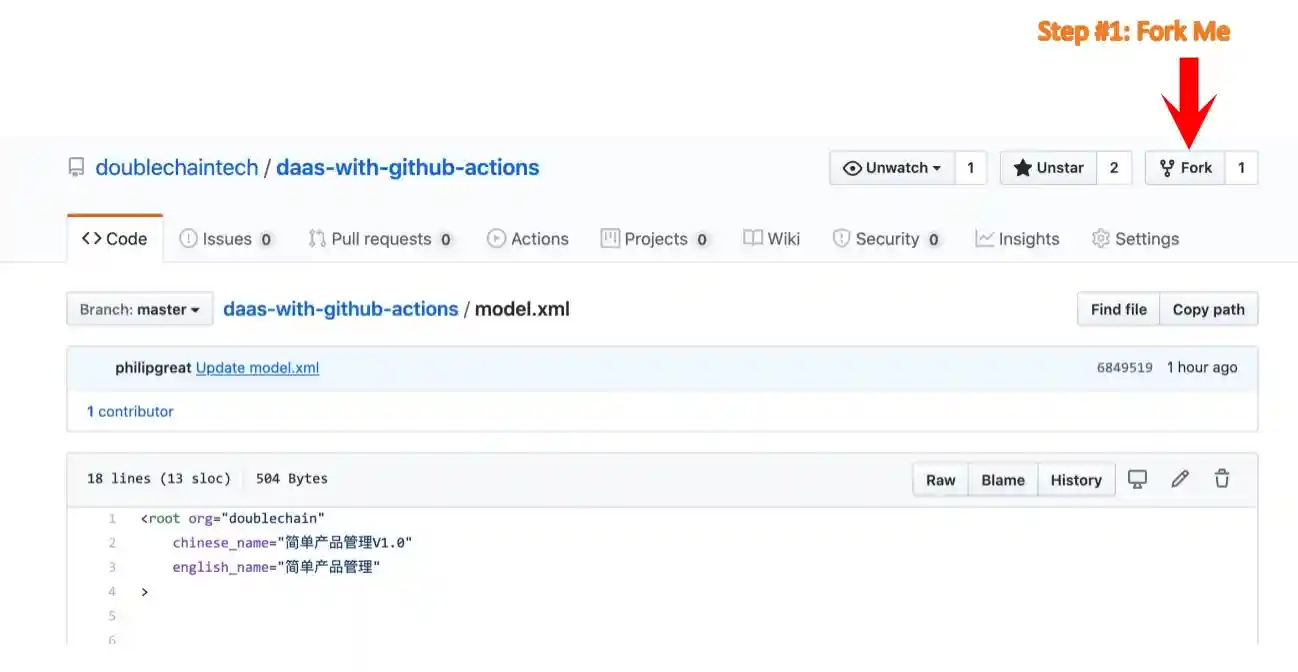Open the Pull requests tab
Image resolution: width=1298 pixels, height=672 pixels.
[x=380, y=239]
